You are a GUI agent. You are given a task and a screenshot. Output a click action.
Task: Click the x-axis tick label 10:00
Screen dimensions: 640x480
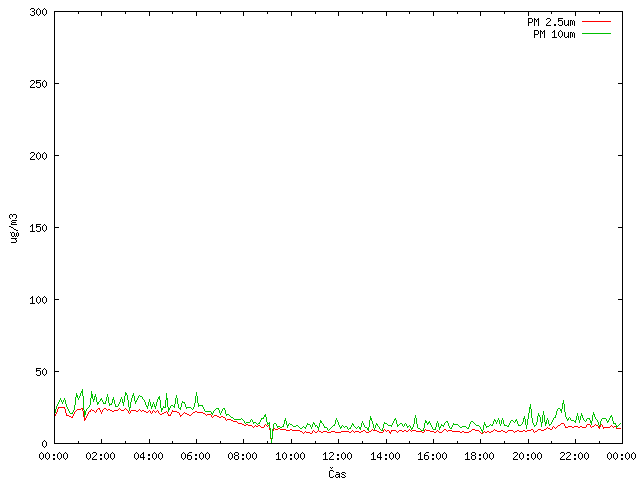click(x=290, y=456)
